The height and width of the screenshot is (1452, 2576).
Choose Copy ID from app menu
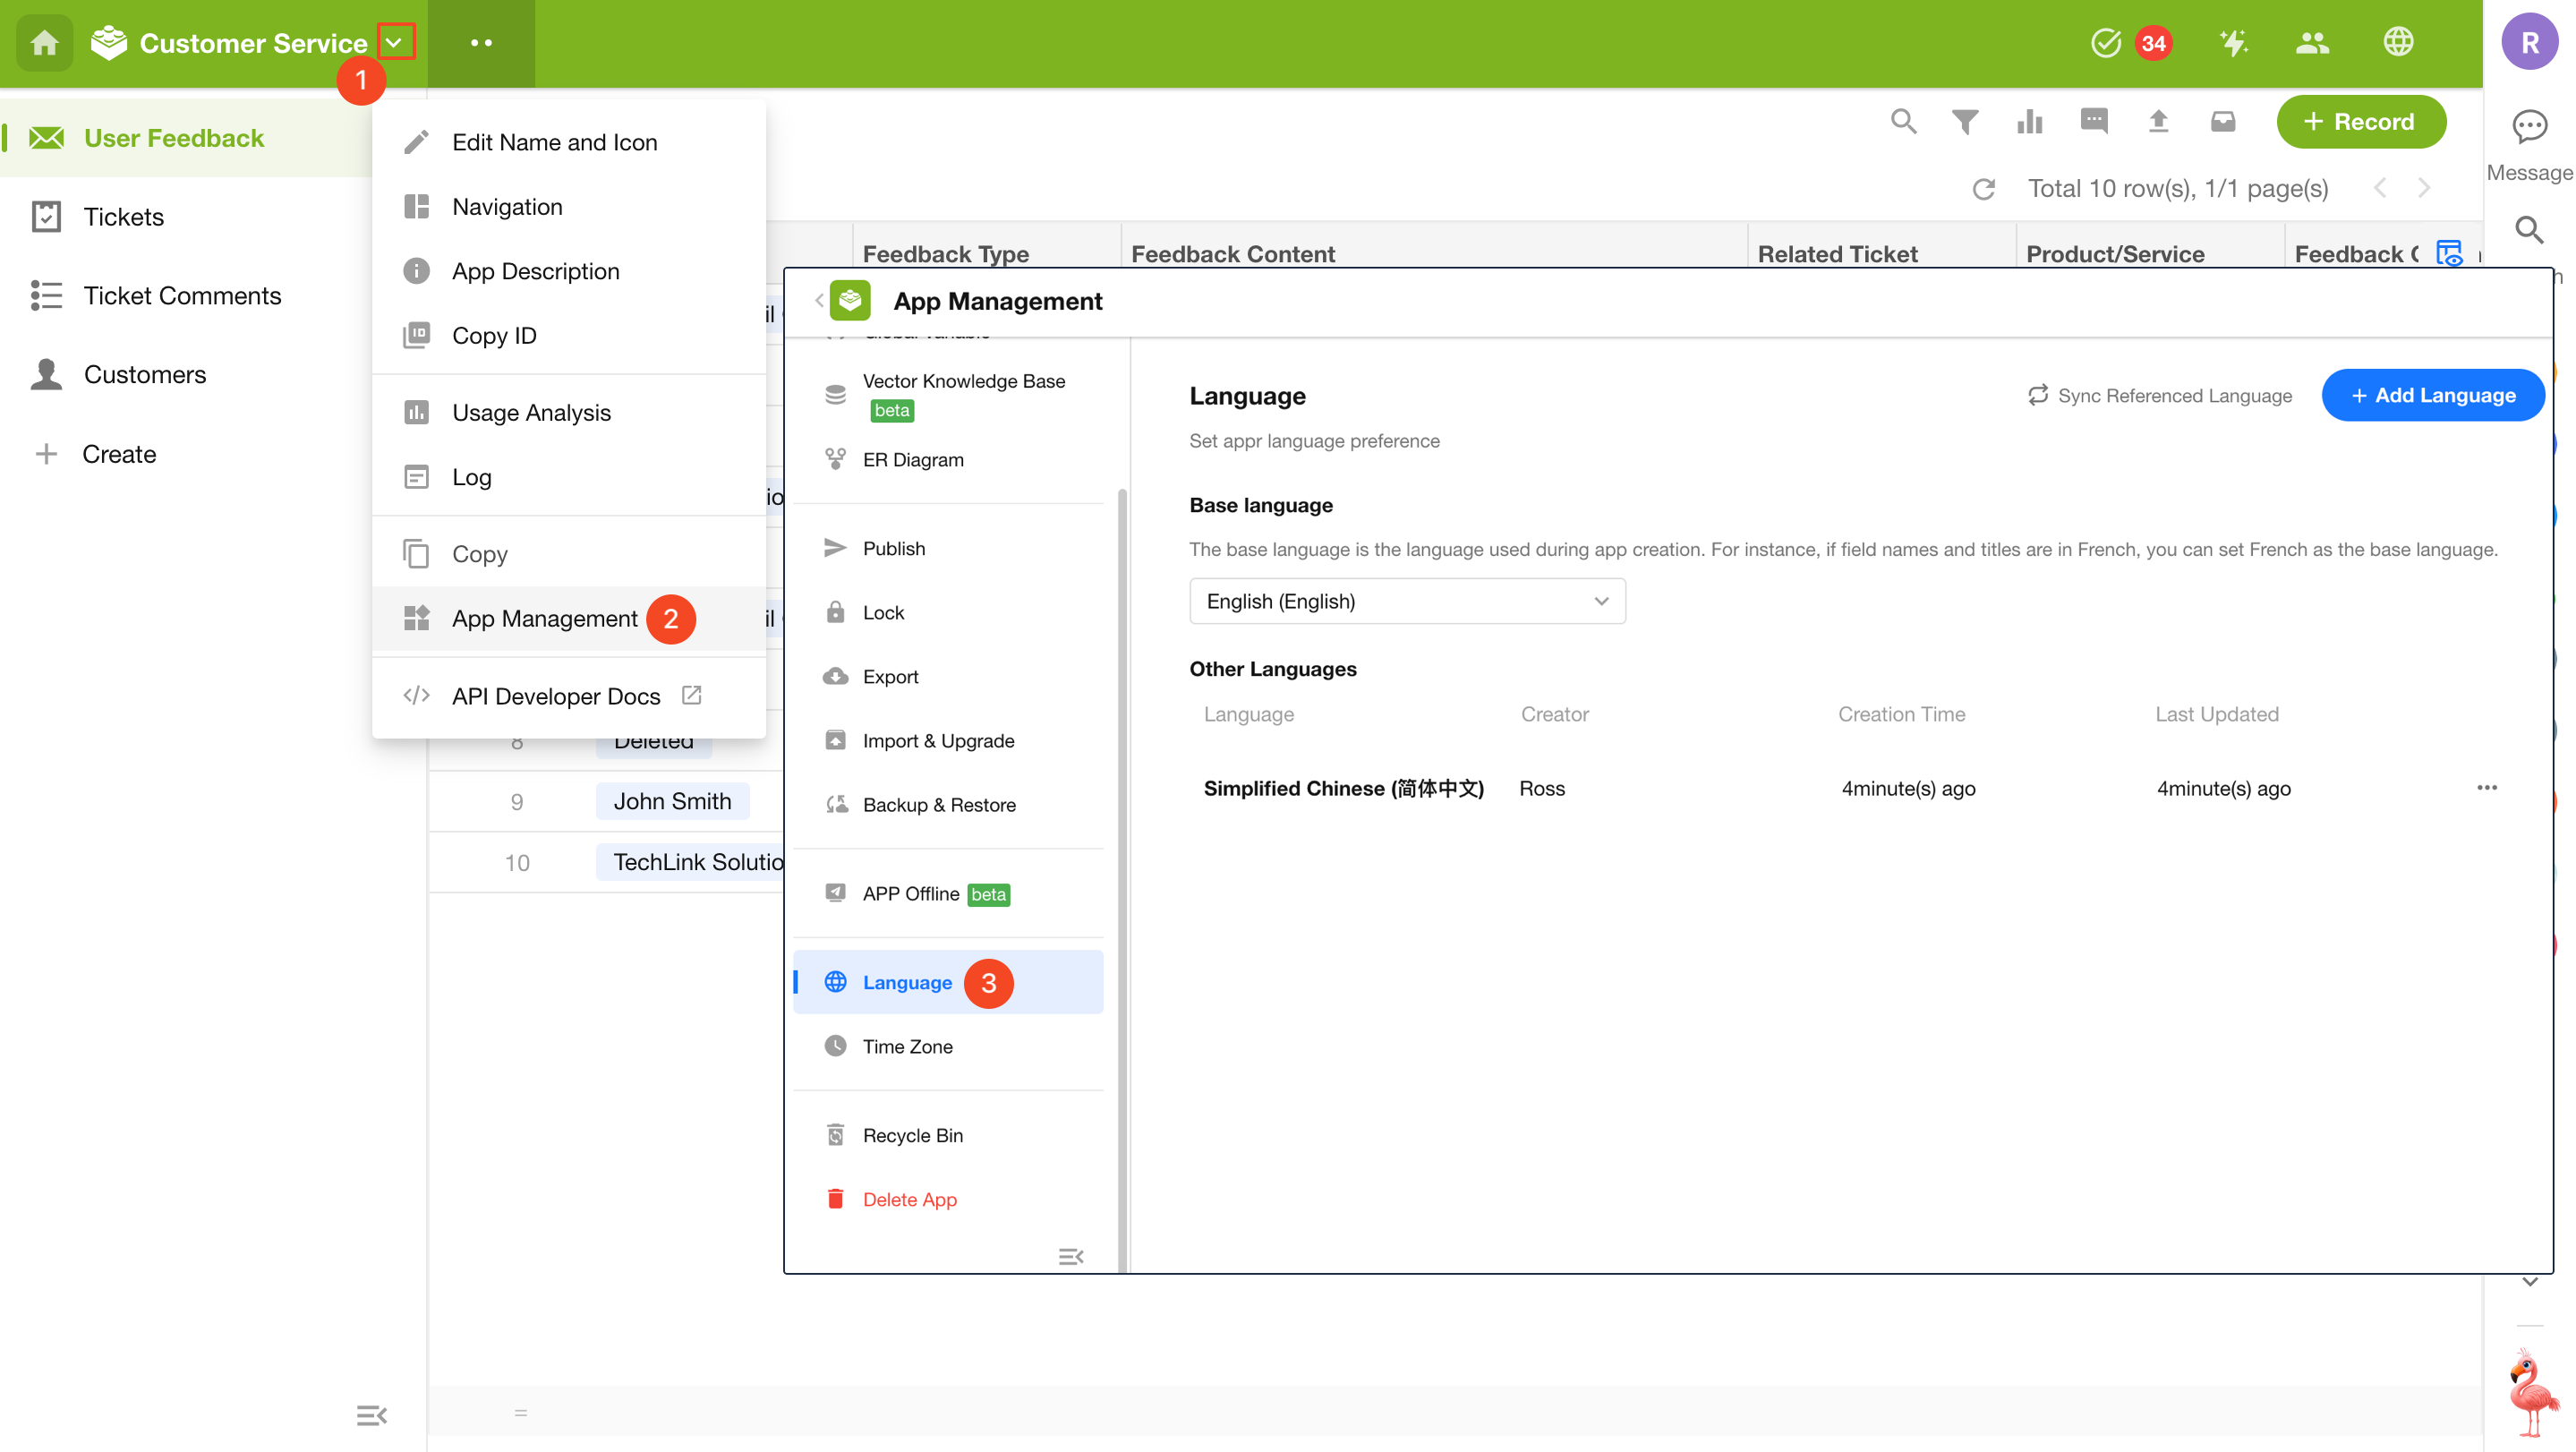coord(494,336)
